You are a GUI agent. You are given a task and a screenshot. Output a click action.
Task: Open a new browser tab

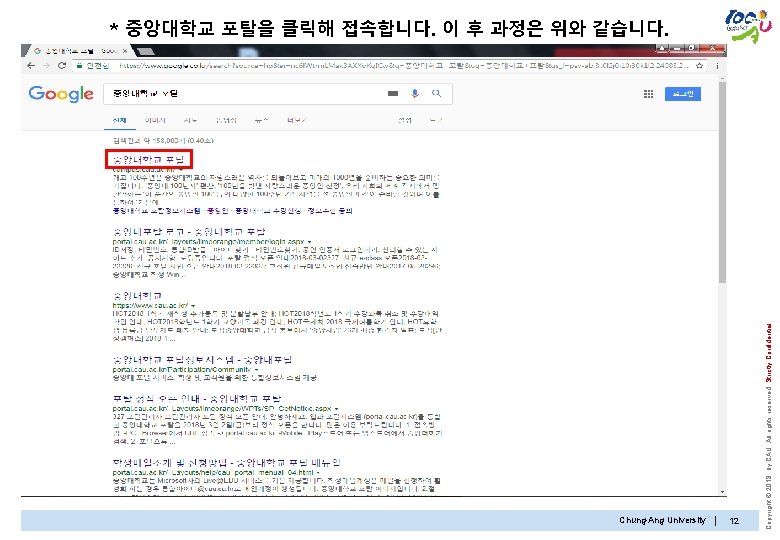coord(144,51)
